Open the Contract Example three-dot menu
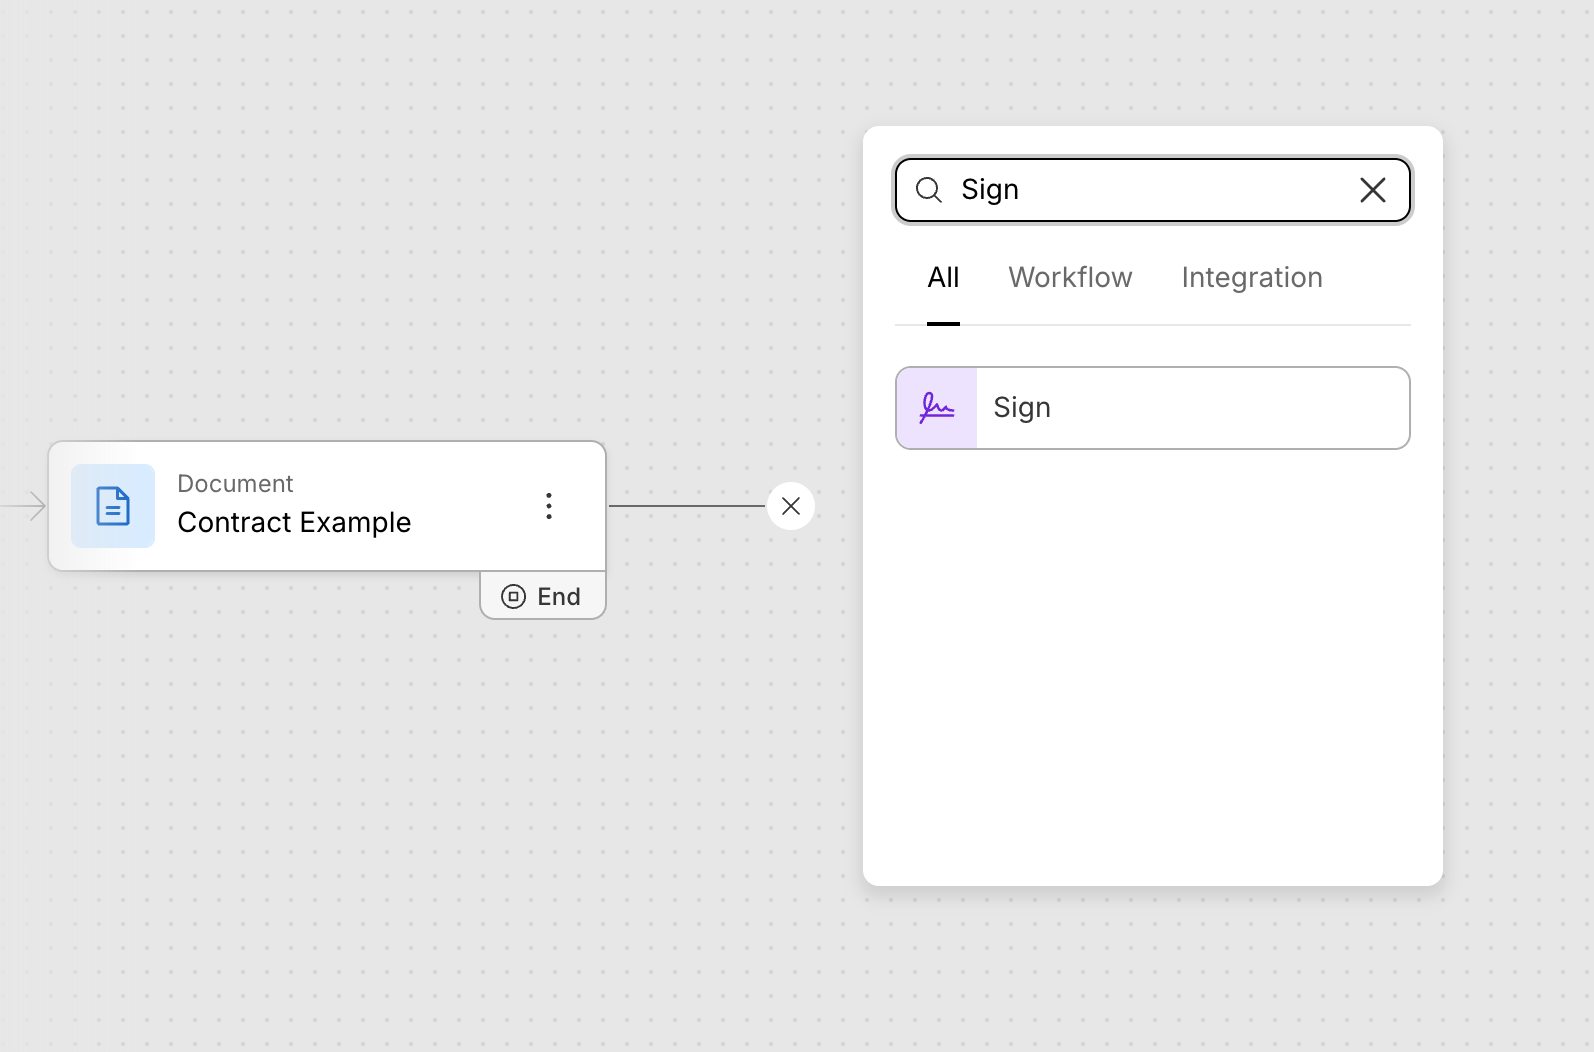 (x=549, y=506)
